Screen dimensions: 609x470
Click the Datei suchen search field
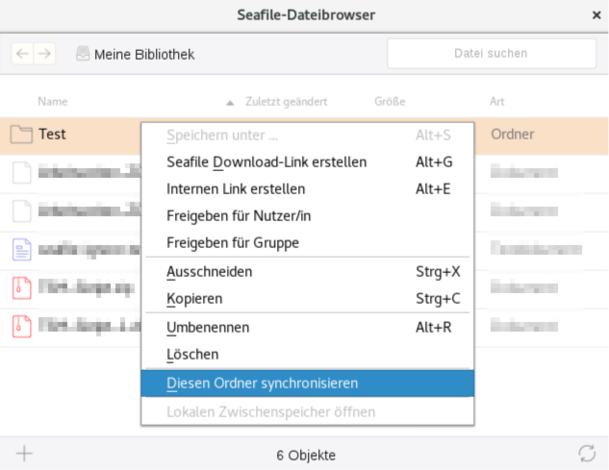pyautogui.click(x=490, y=54)
